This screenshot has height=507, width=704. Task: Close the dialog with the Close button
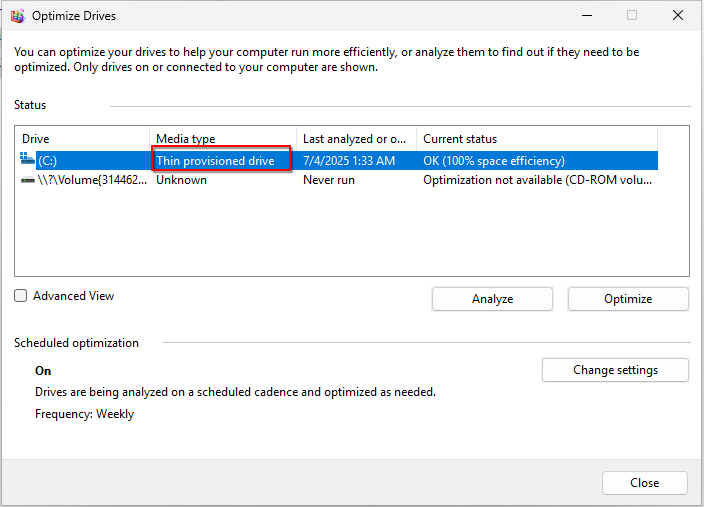(x=644, y=483)
